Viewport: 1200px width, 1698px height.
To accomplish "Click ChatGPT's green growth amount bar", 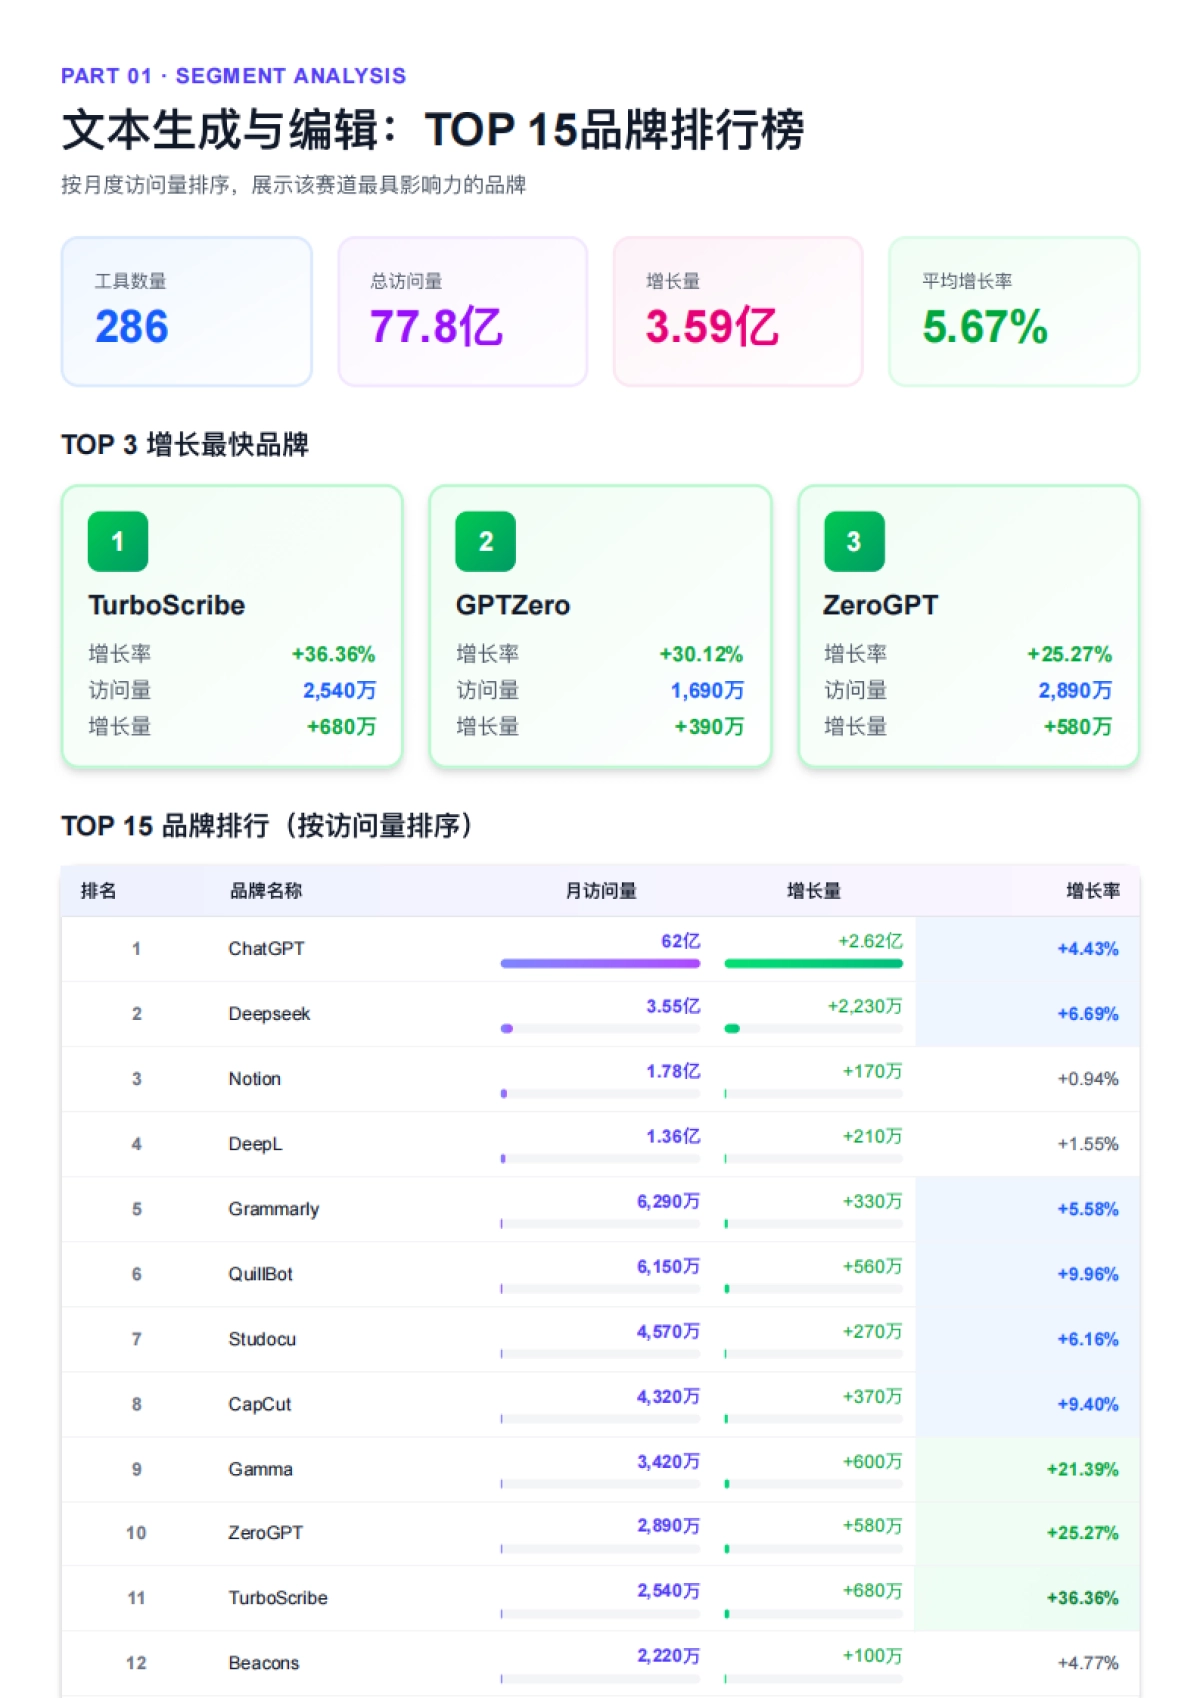I will pos(813,964).
